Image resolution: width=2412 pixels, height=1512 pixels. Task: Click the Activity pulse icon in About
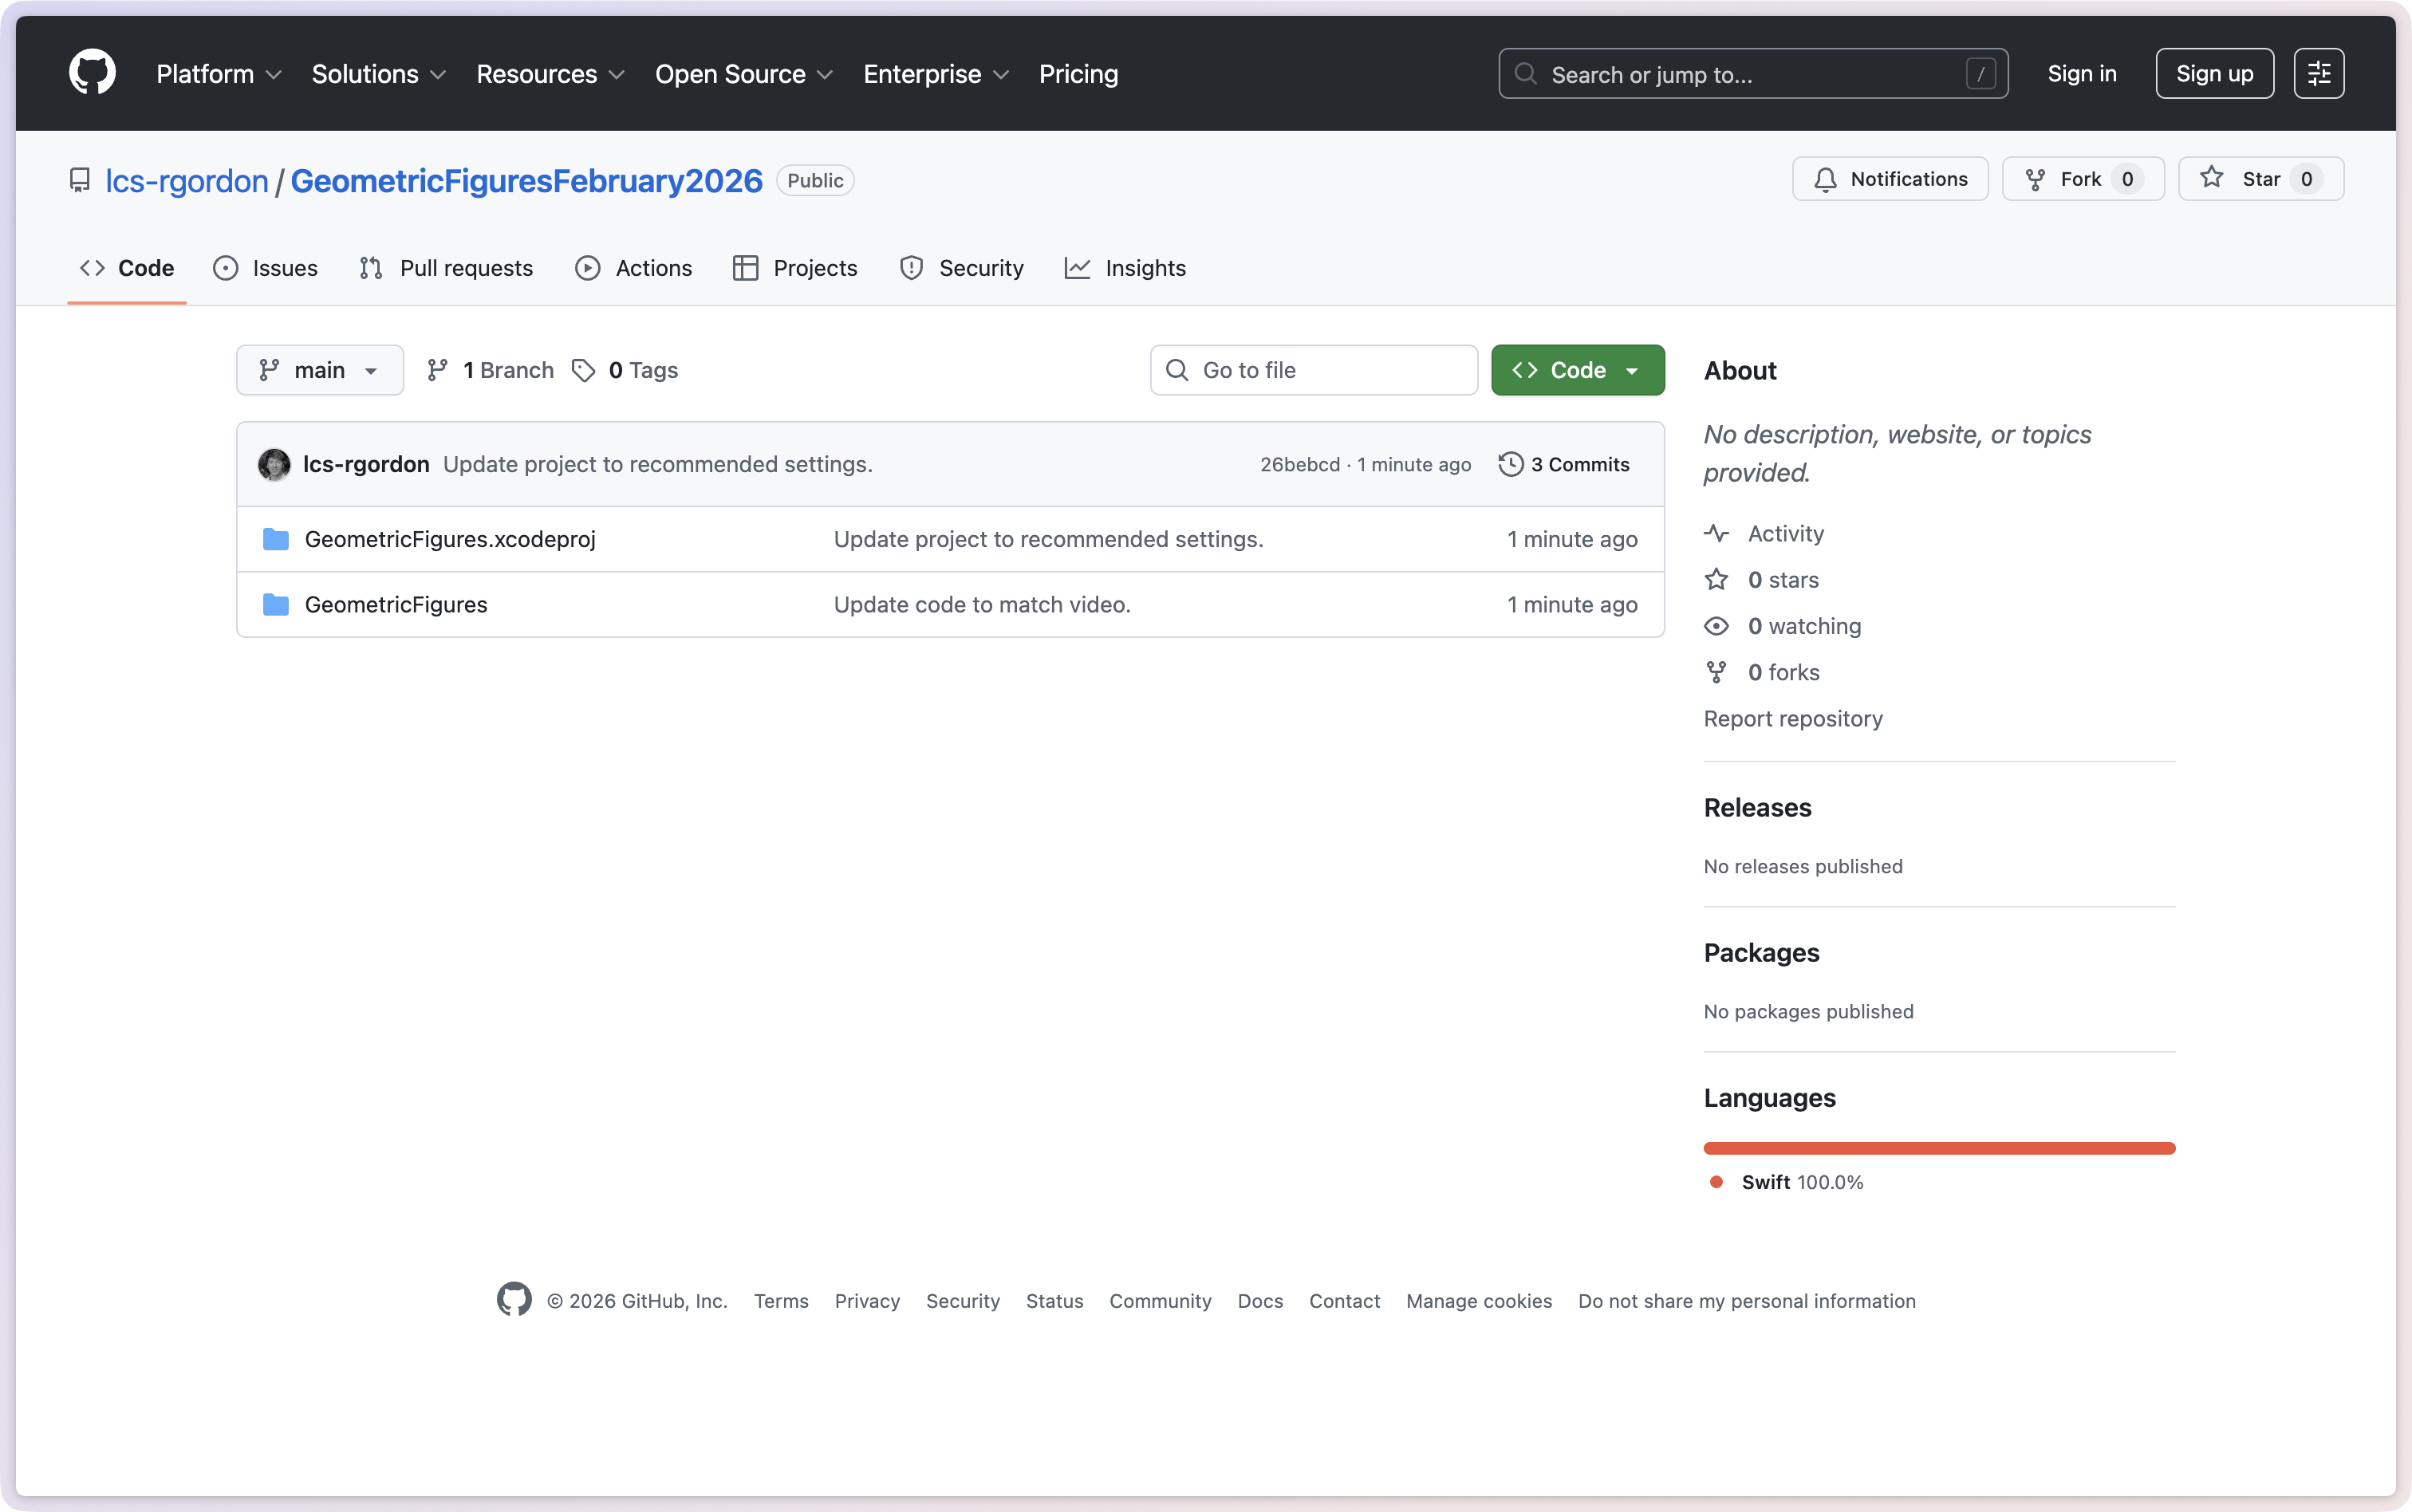(1716, 534)
